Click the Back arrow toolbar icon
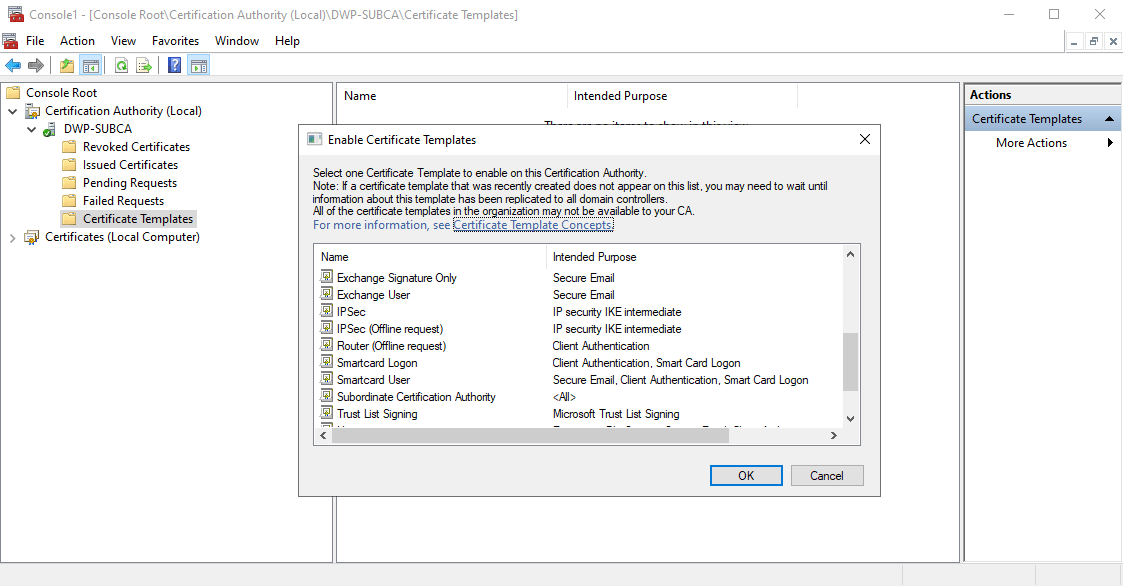This screenshot has width=1123, height=586. point(13,66)
